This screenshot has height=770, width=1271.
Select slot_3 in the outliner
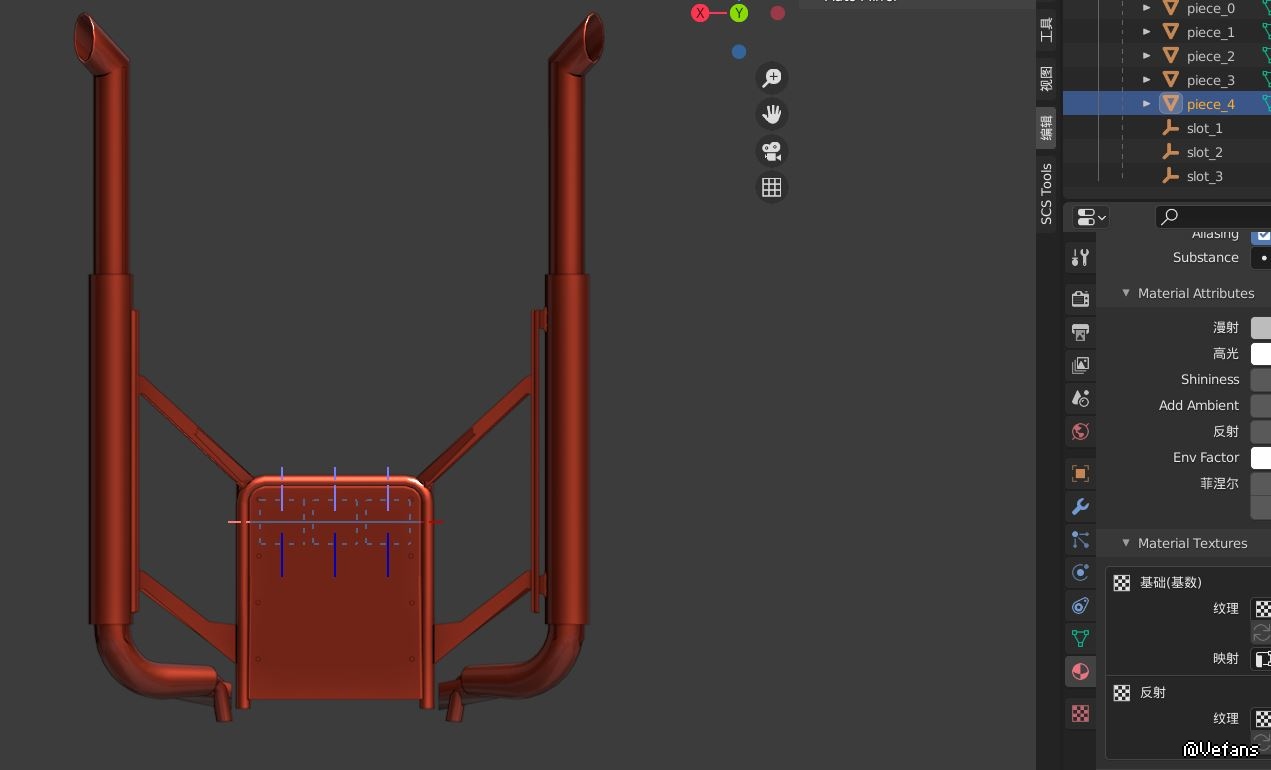pos(1204,176)
